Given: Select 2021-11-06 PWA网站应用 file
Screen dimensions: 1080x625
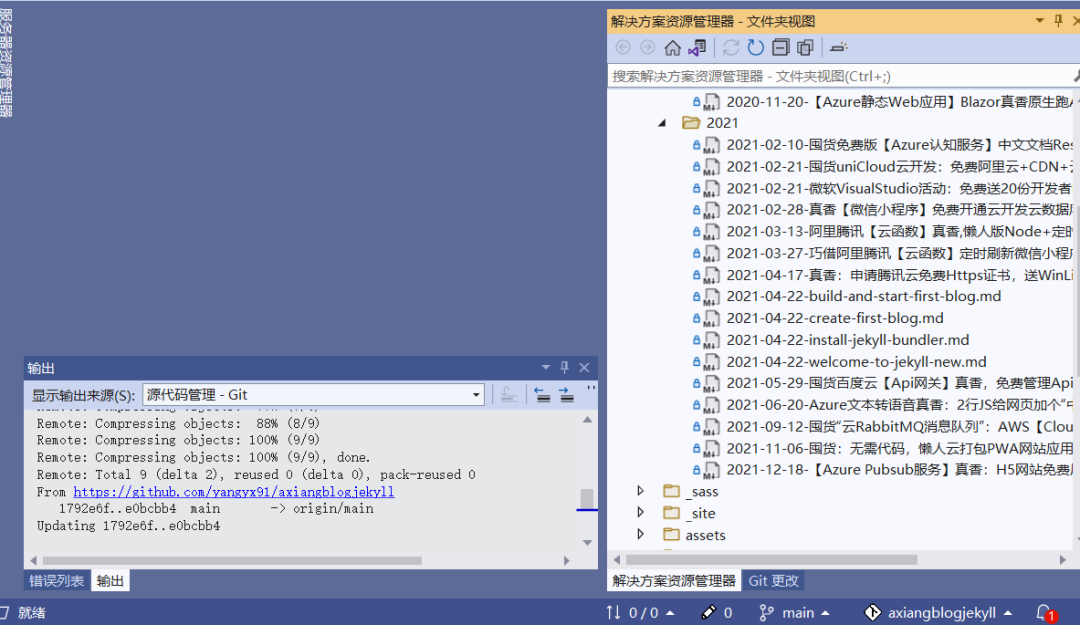Looking at the screenshot, I should click(x=899, y=449).
